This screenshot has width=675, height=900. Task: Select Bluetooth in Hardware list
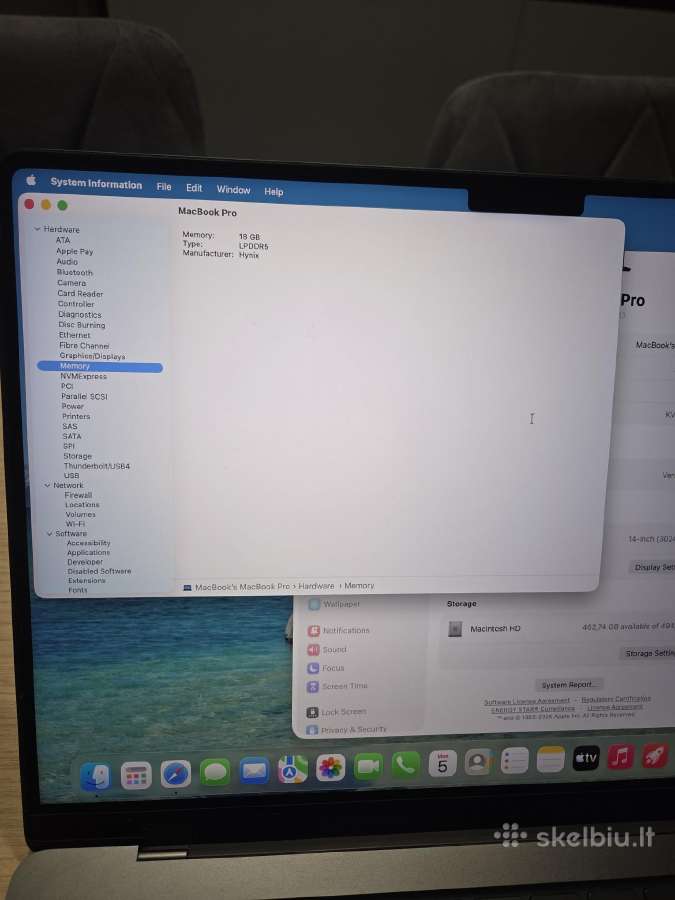[75, 273]
